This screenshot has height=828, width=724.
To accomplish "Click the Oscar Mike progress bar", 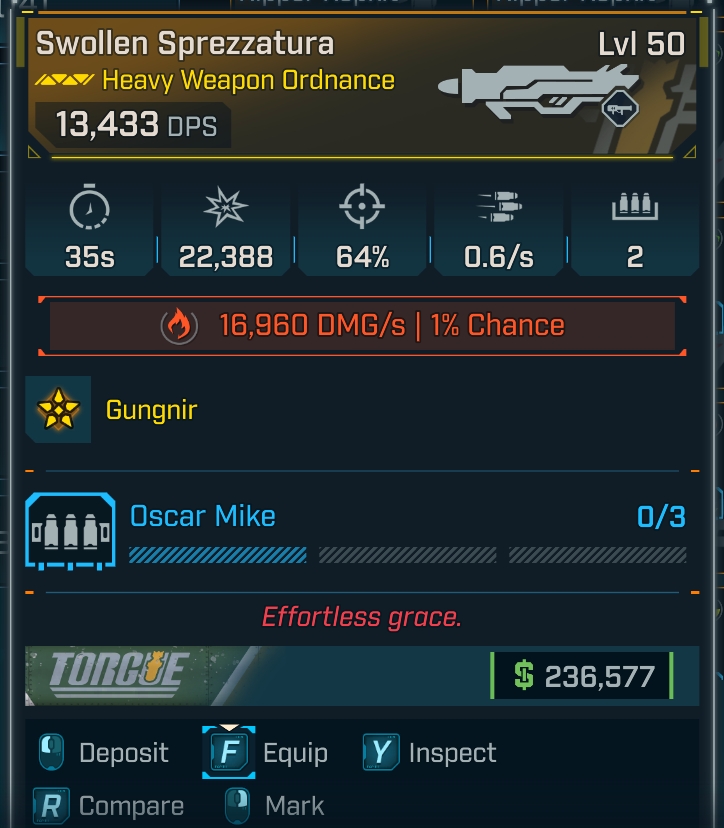I will [408, 555].
